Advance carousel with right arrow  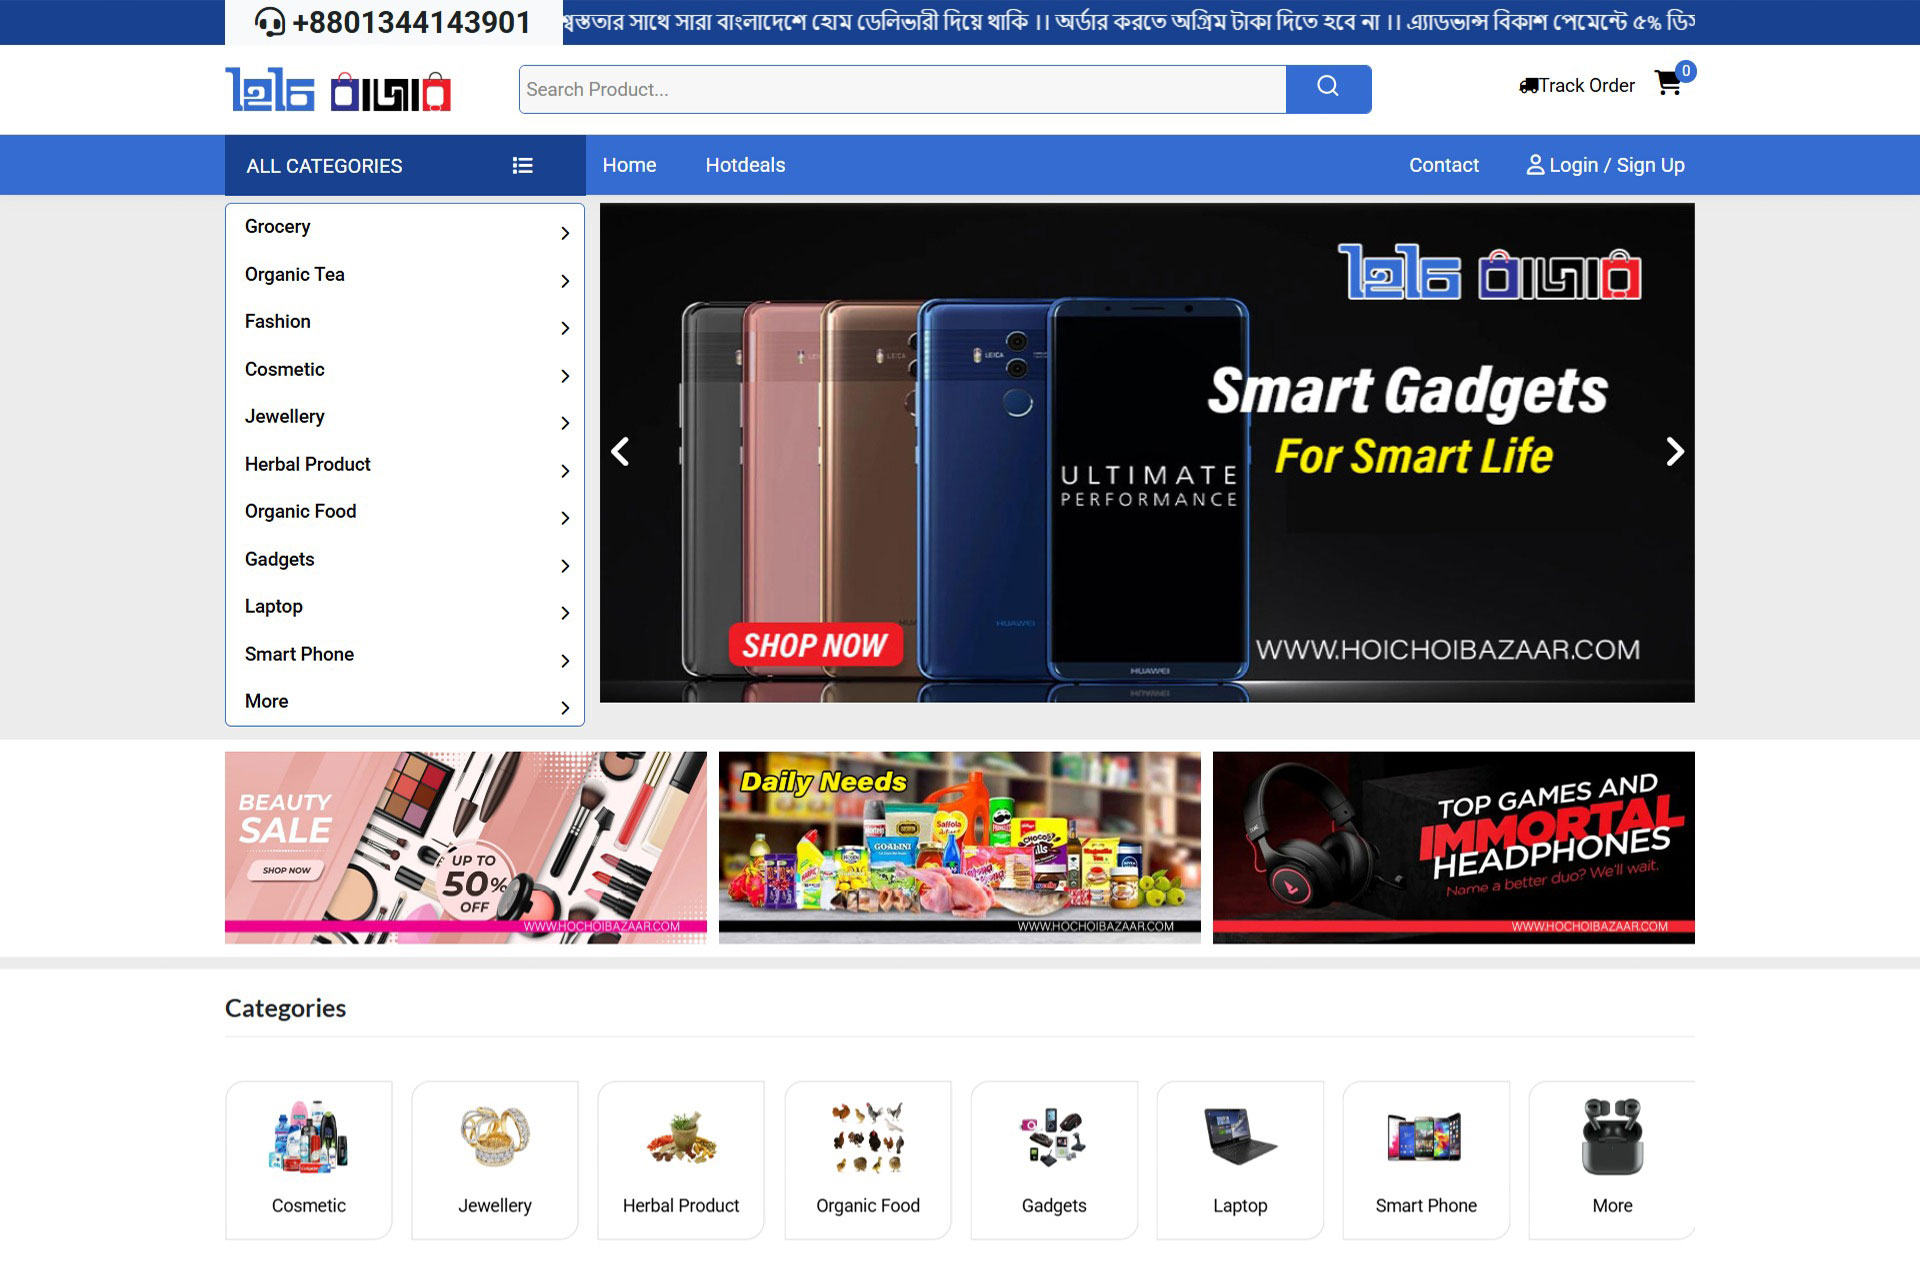tap(1674, 452)
